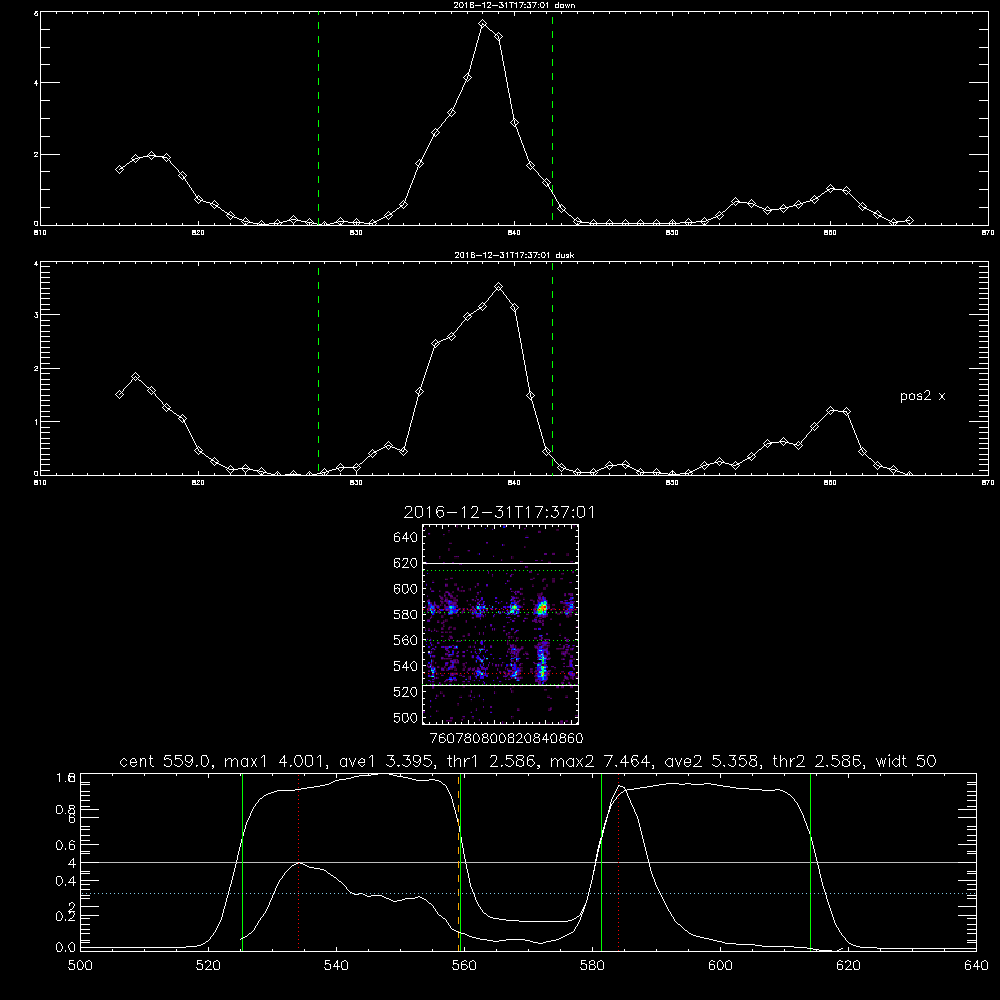1000x1000 pixels.
Task: Click the highest diamond marker in dusk plot
Action: tap(499, 287)
